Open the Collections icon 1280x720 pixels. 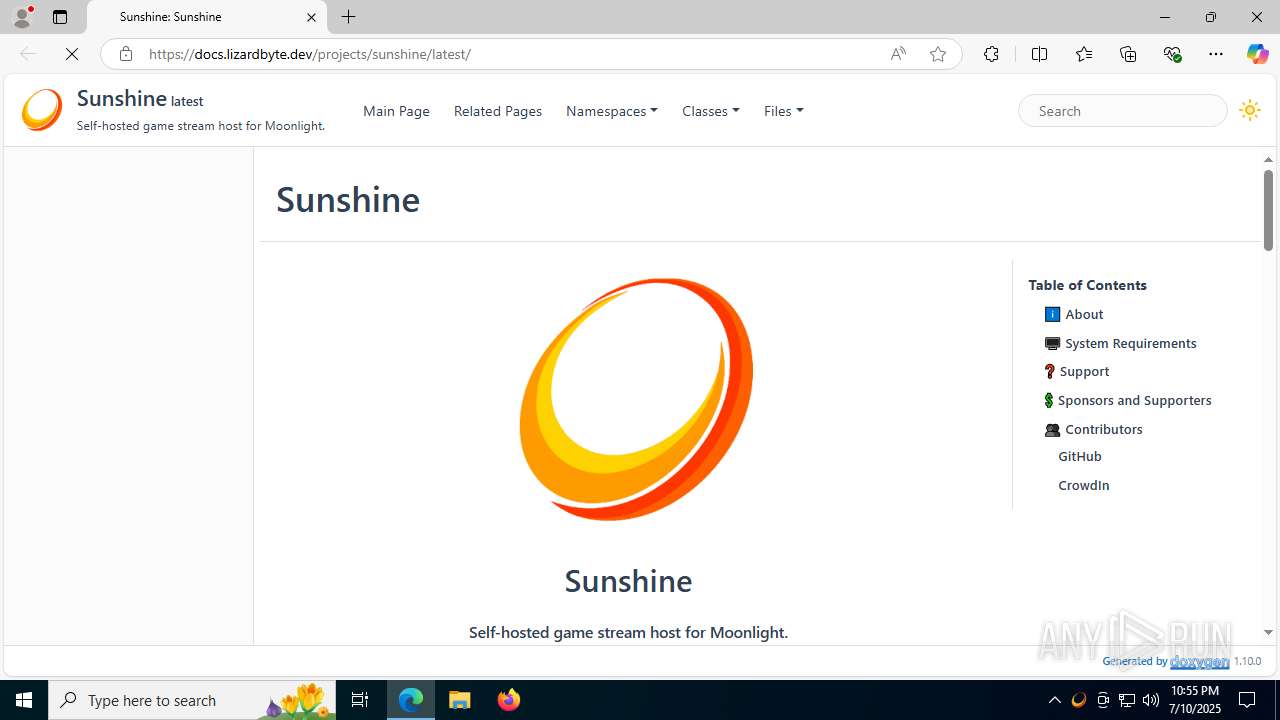pyautogui.click(x=1128, y=54)
